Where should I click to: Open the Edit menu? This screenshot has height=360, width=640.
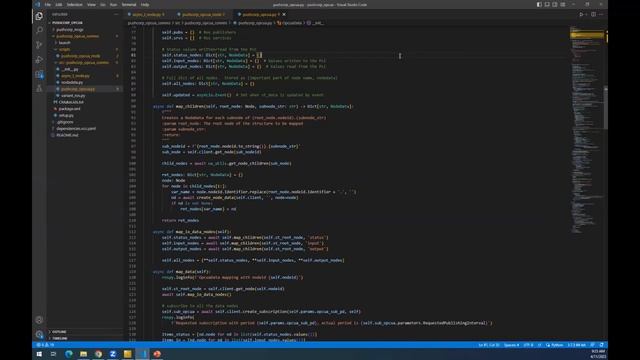[59, 4]
